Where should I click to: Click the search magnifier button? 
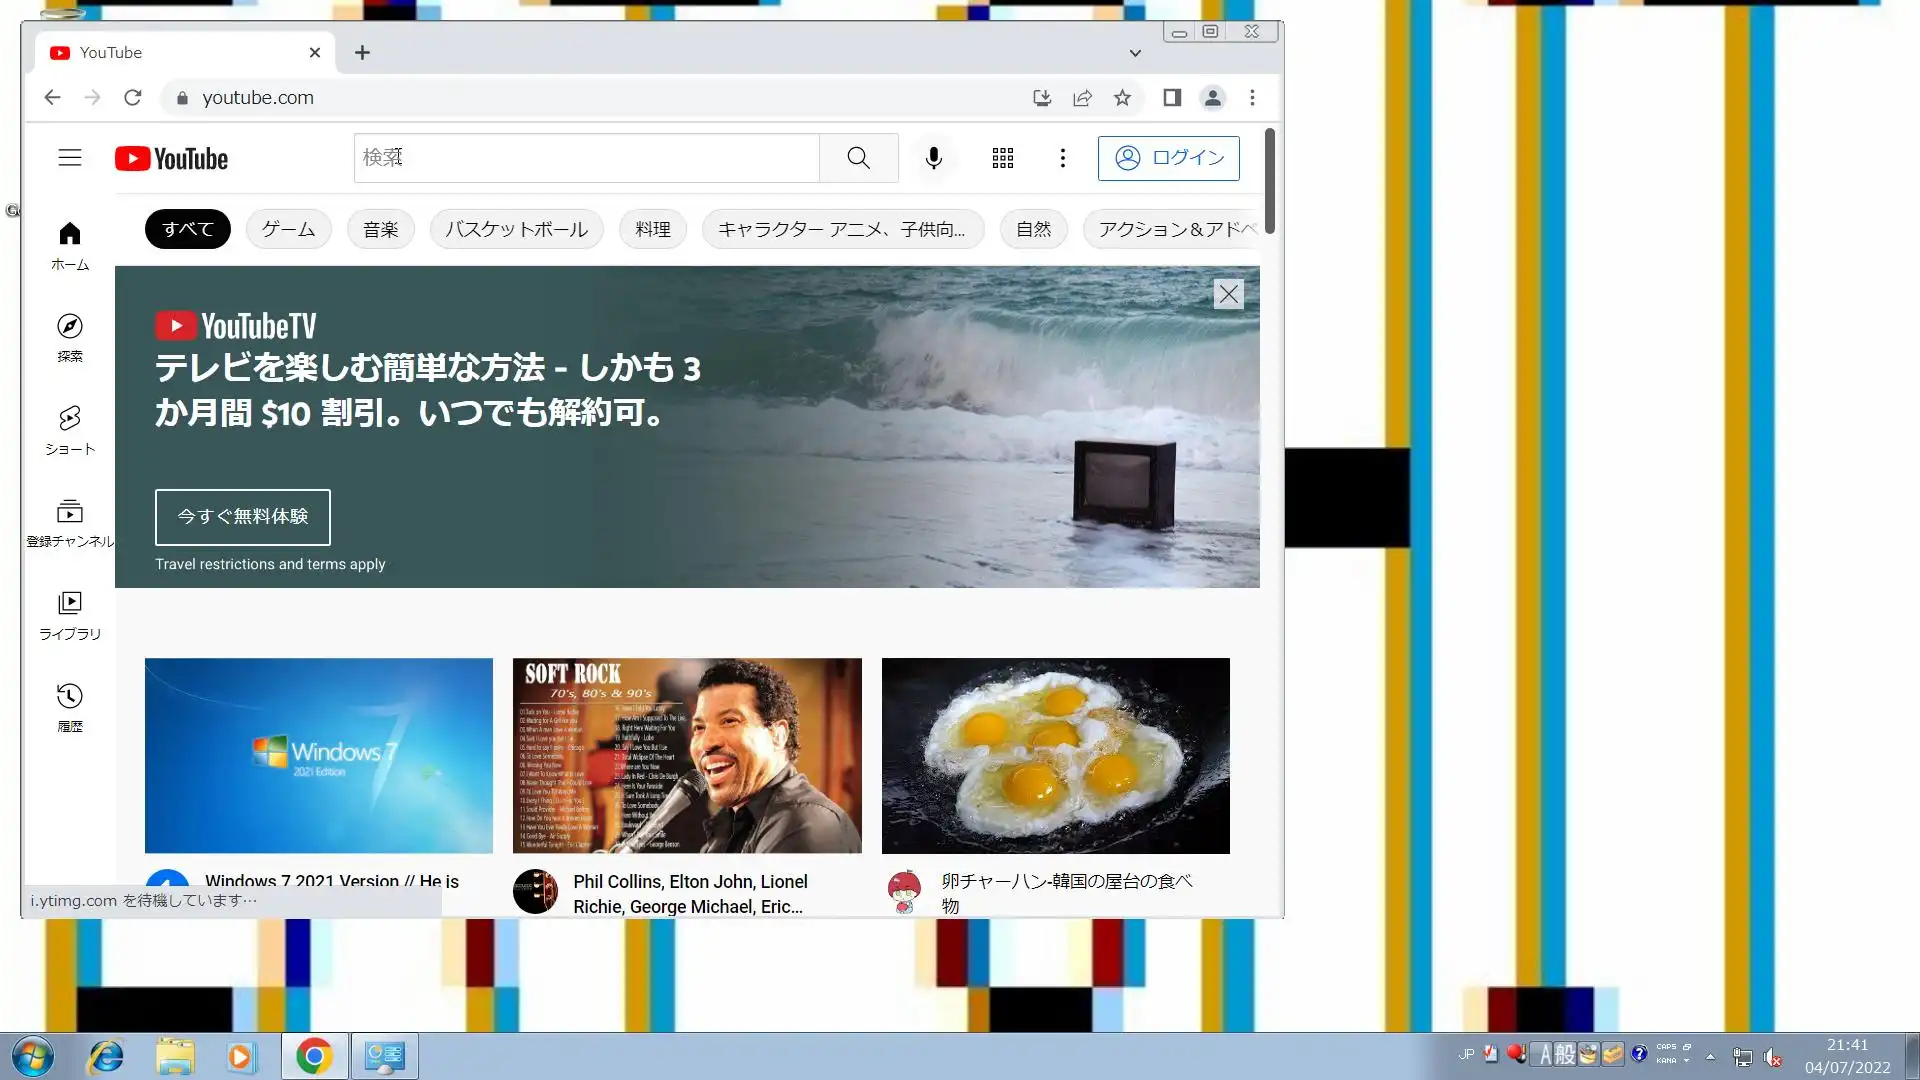click(x=858, y=158)
